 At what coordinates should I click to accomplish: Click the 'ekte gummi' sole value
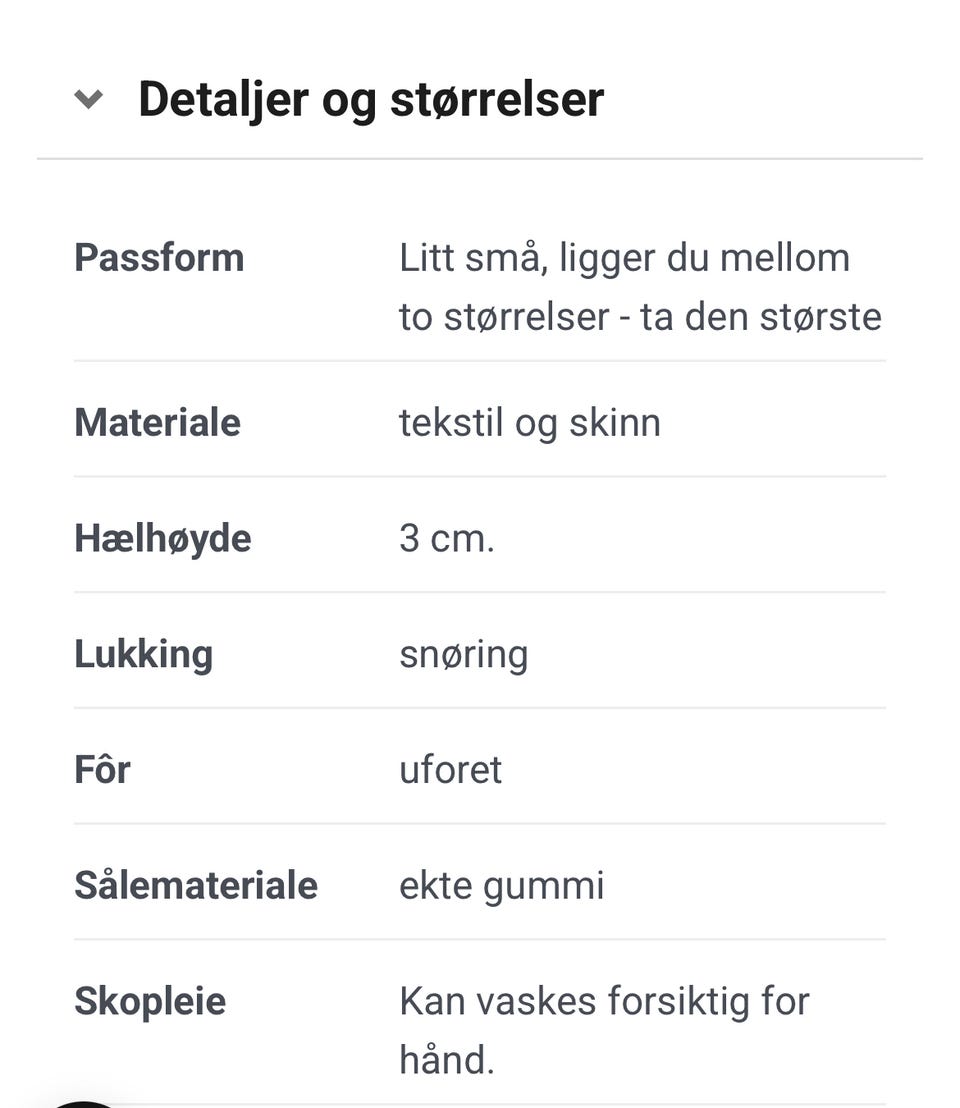tap(502, 887)
